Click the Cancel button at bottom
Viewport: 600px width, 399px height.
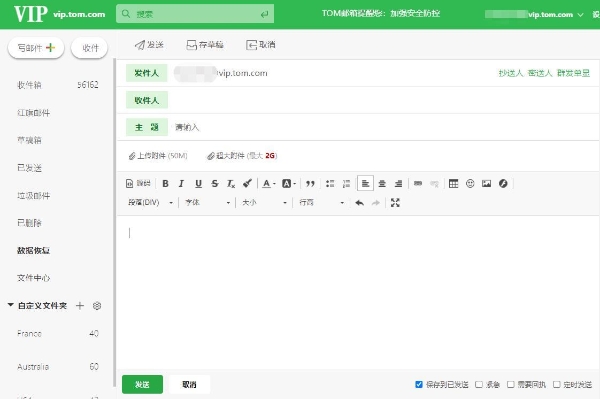point(189,384)
